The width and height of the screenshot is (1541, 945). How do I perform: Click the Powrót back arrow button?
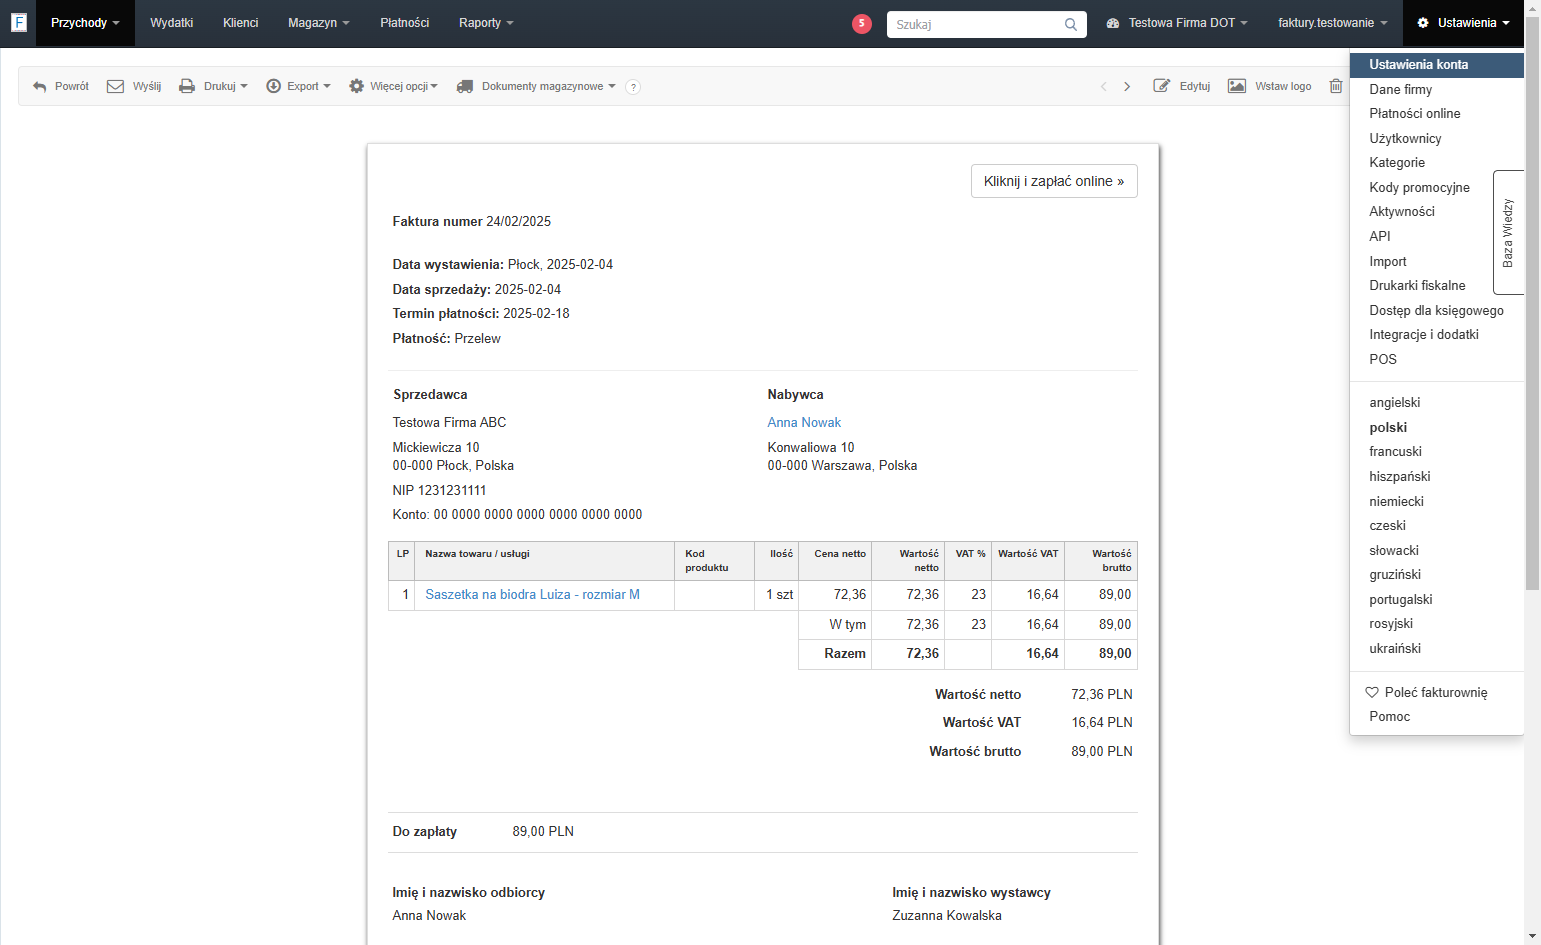pos(61,86)
